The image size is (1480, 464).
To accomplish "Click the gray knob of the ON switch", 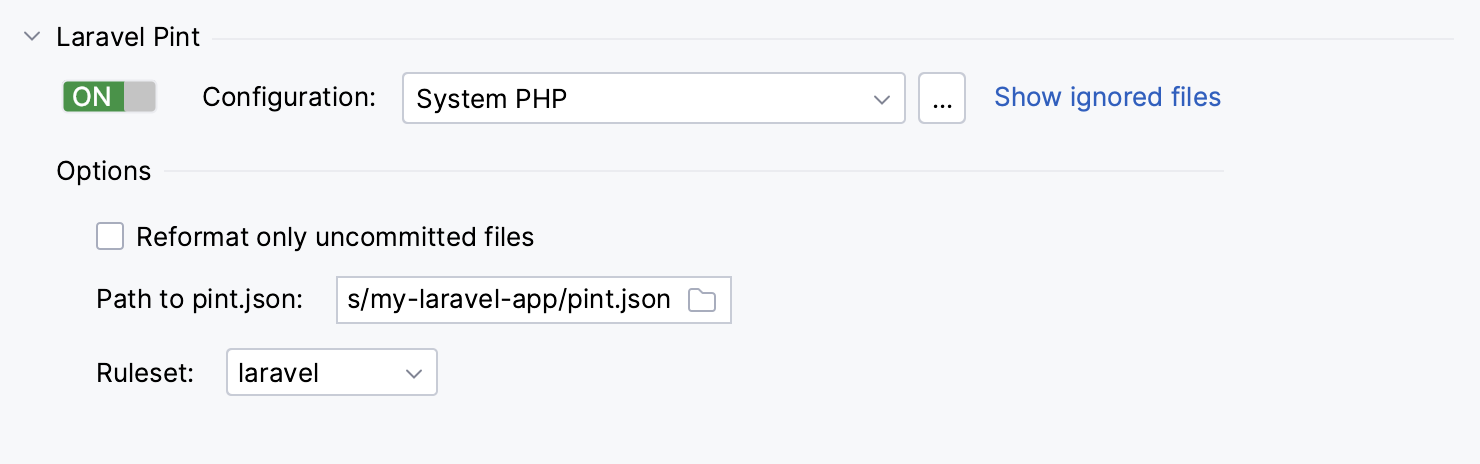I will (x=141, y=97).
